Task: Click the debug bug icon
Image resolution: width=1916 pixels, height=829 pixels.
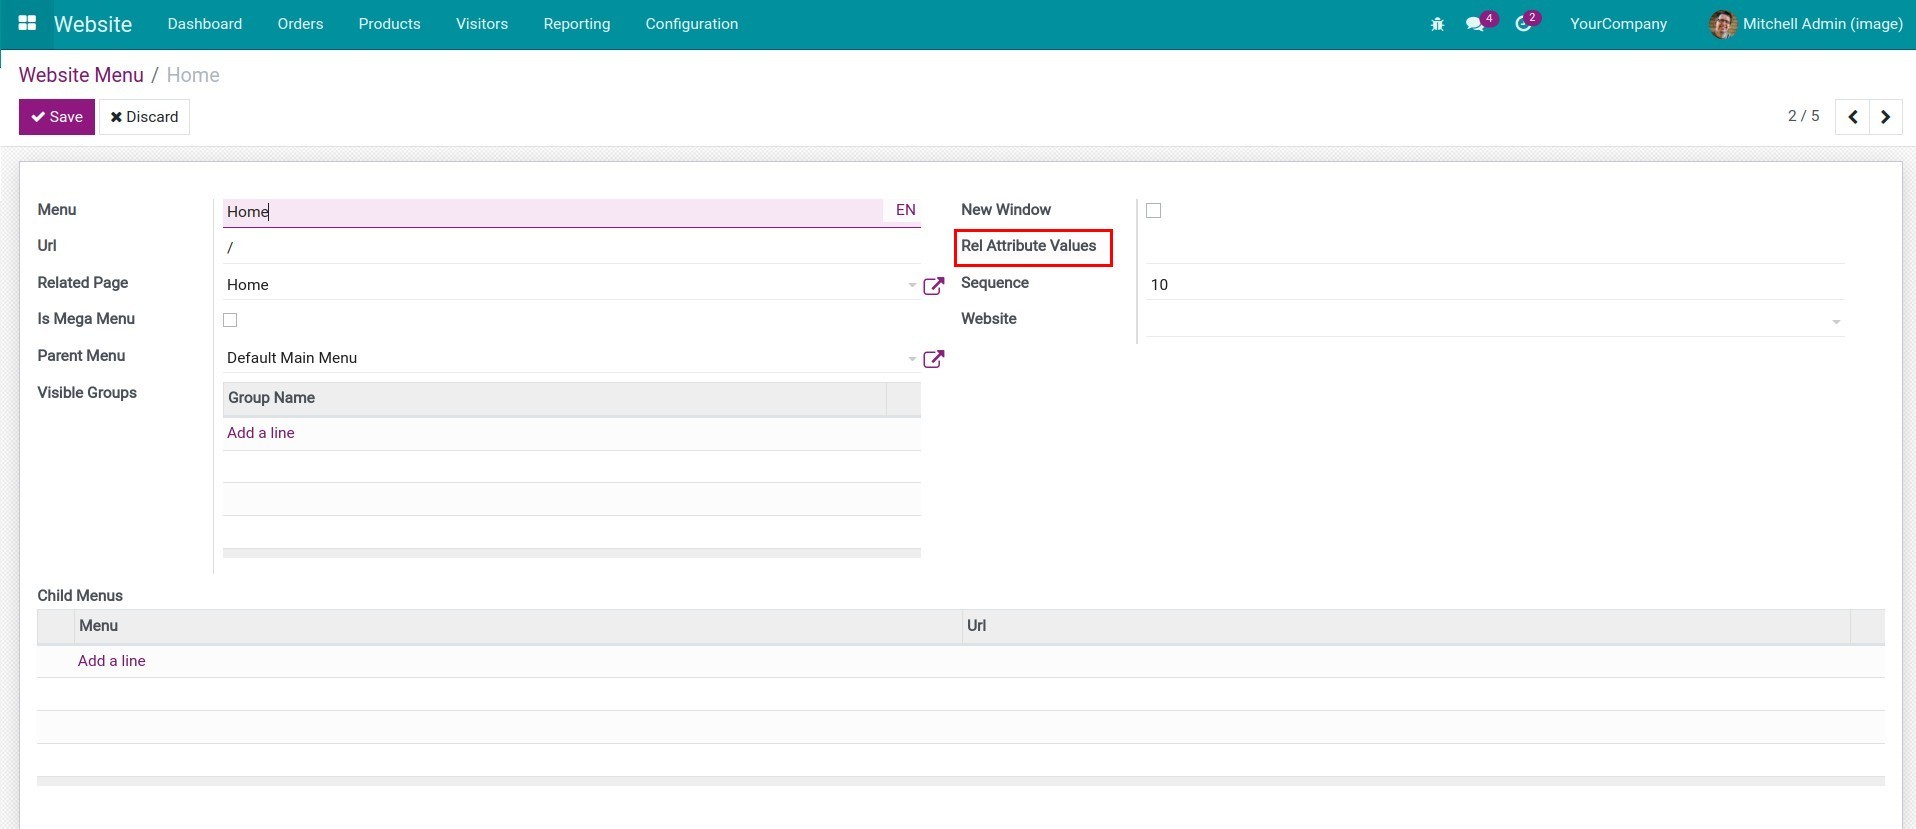Action: 1437,24
